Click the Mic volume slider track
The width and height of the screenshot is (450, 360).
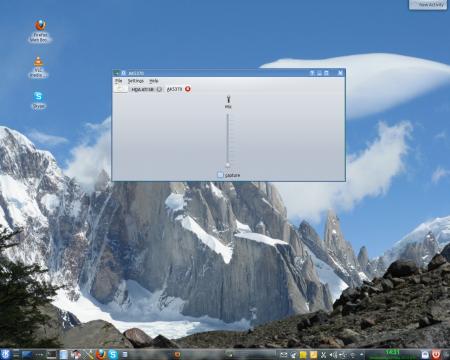(x=228, y=139)
